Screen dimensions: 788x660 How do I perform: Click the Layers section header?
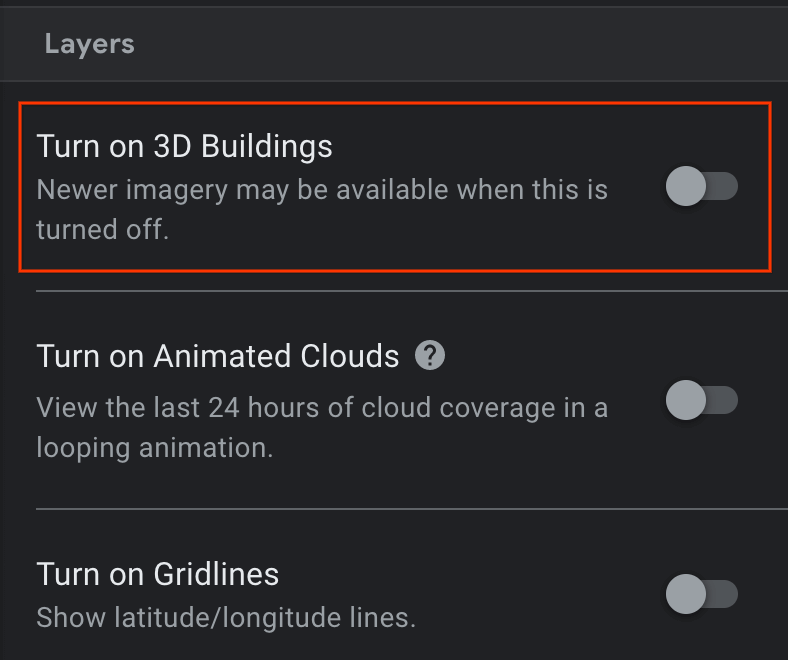tap(89, 44)
